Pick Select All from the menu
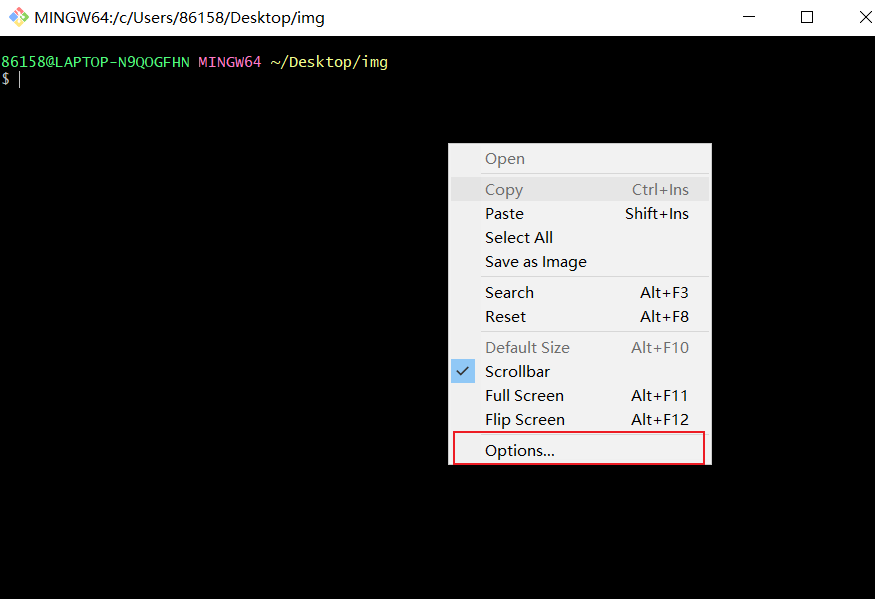Image resolution: width=875 pixels, height=599 pixels. (x=518, y=238)
